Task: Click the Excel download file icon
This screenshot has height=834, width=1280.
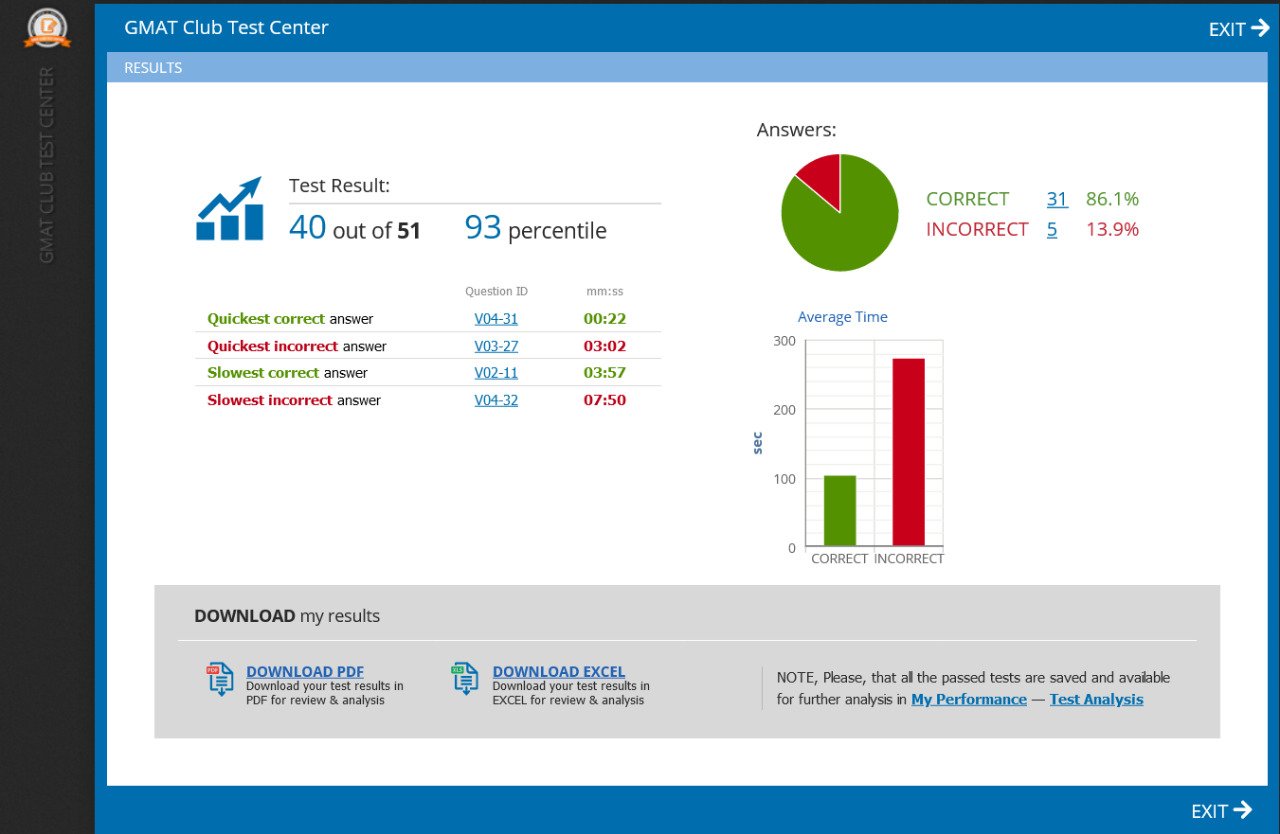Action: click(x=465, y=679)
